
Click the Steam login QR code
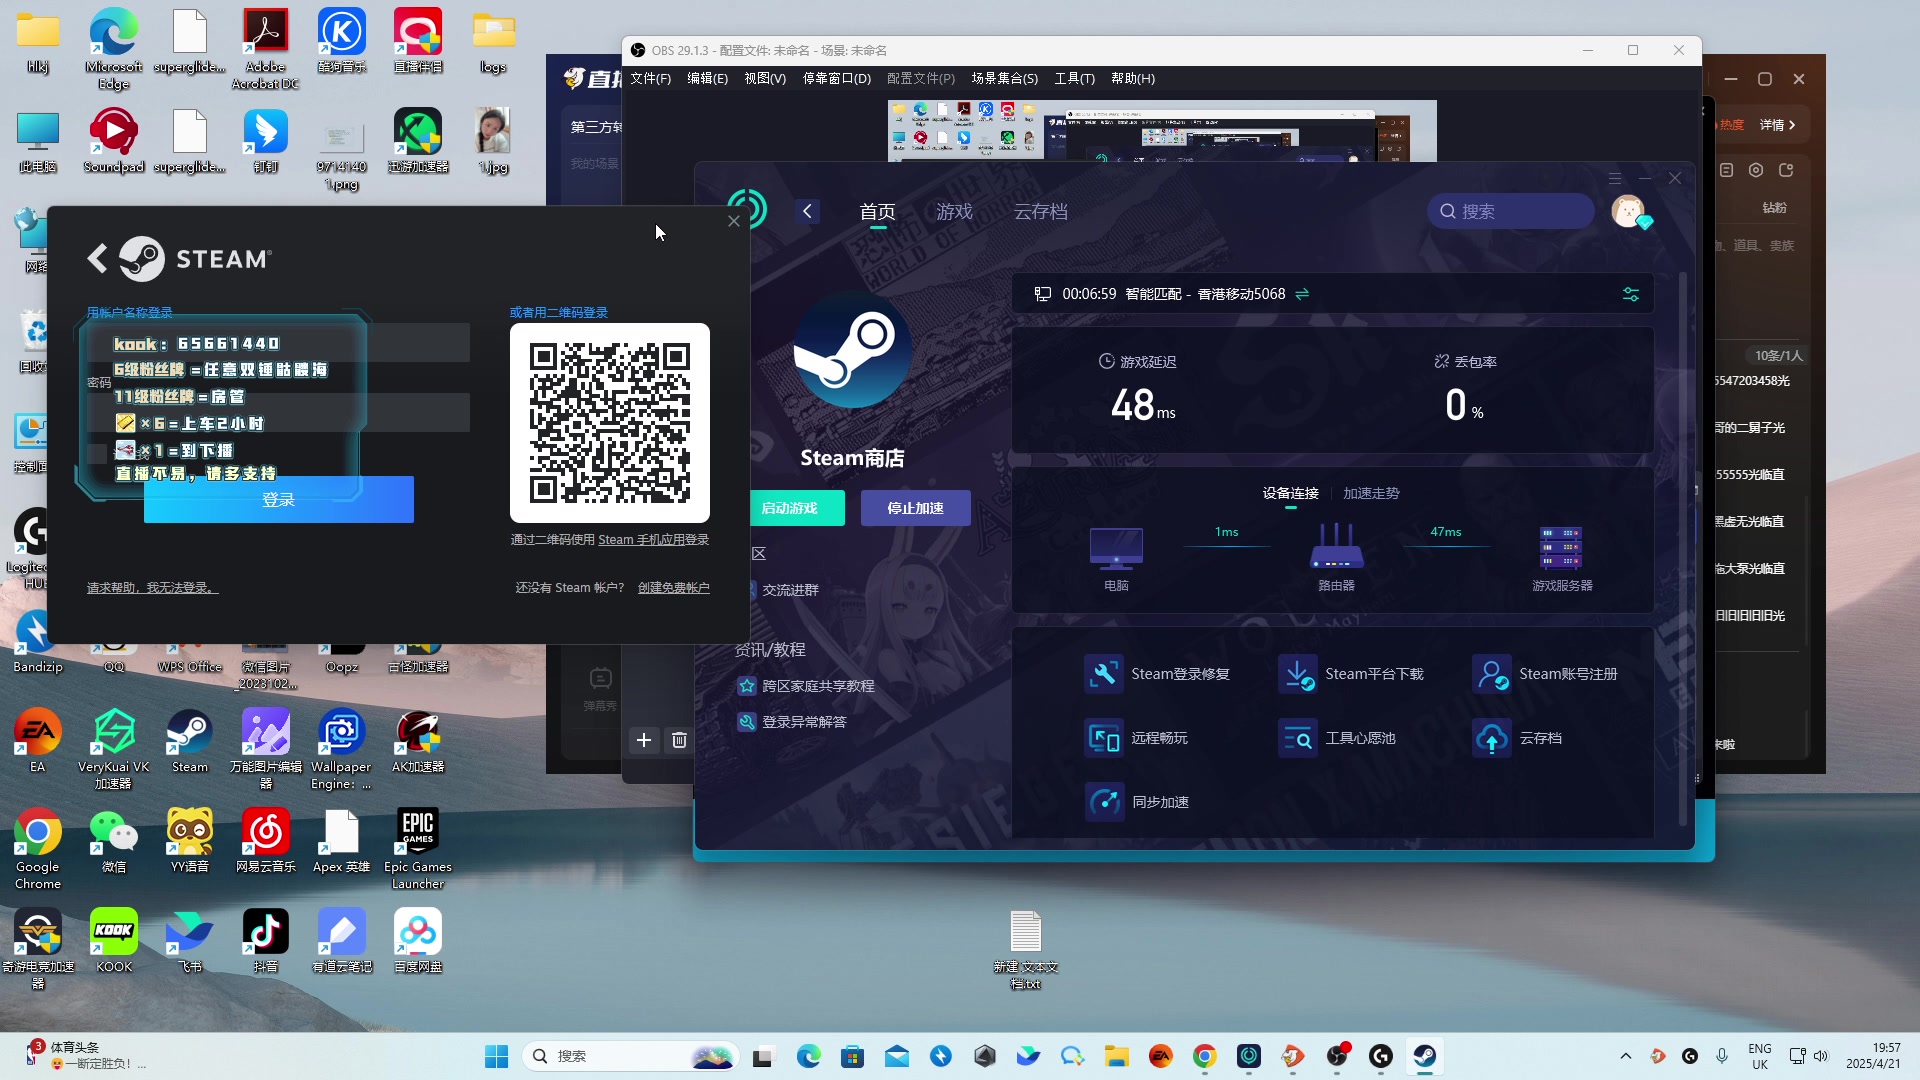610,423
